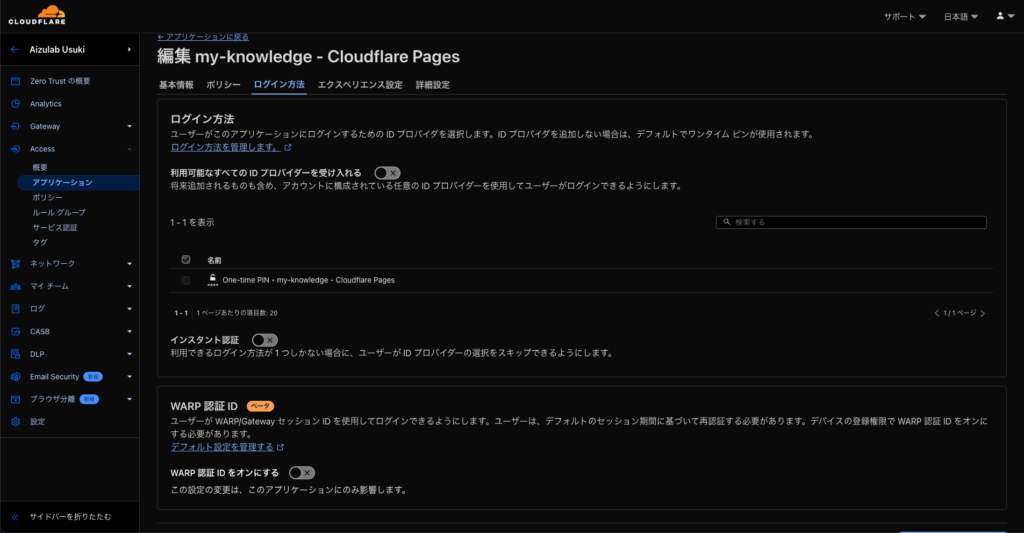Click the Zero Trust overview icon
Screen dimensions: 1024x533
point(16,82)
